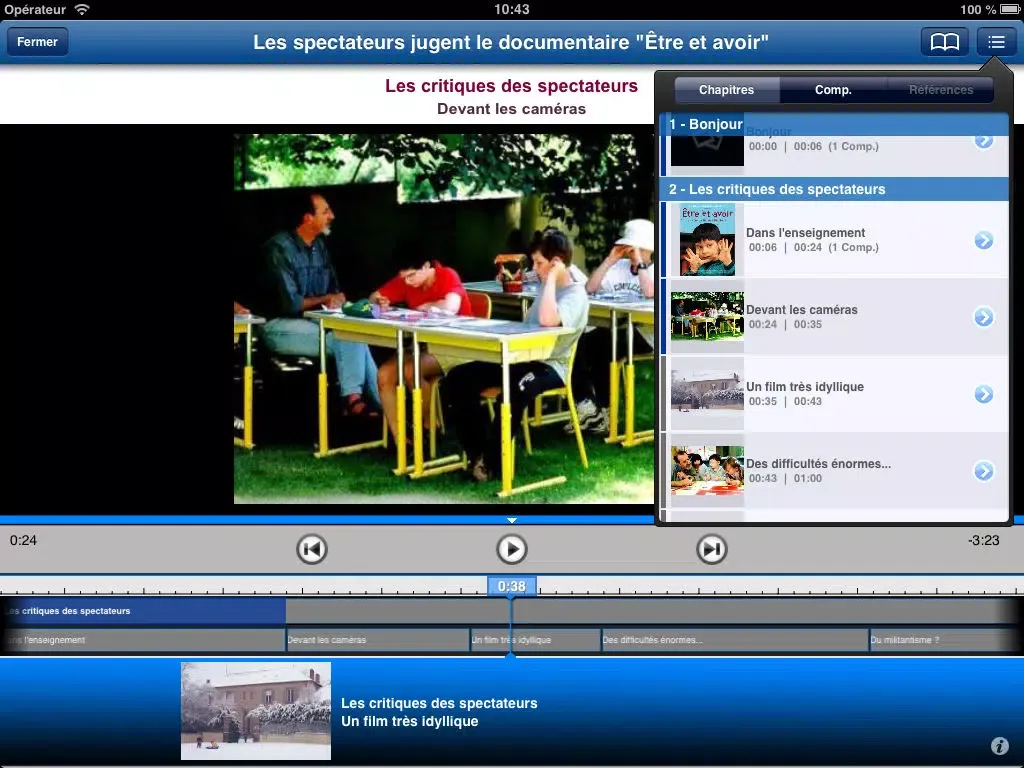The width and height of the screenshot is (1024, 768).
Task: Select Devant les caméras thumbnail in list
Action: coord(707,316)
